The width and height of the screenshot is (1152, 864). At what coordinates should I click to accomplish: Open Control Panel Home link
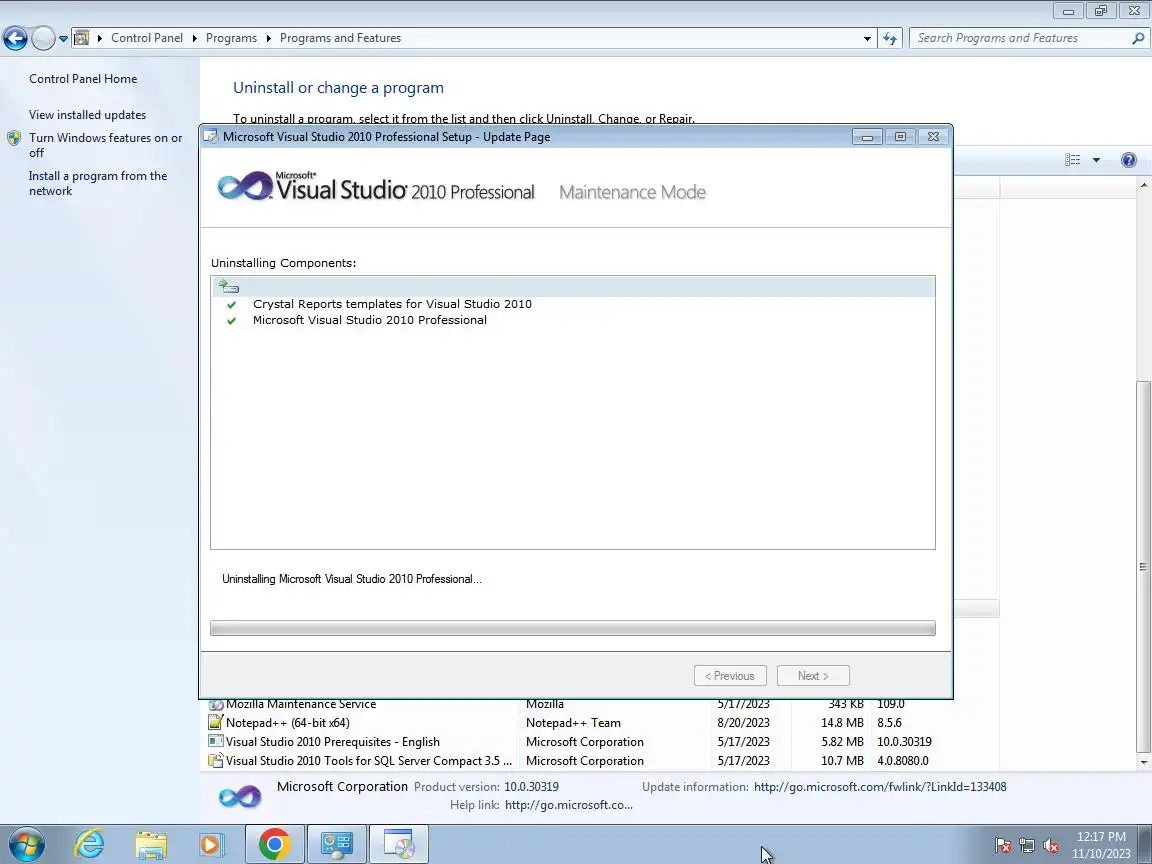click(83, 79)
